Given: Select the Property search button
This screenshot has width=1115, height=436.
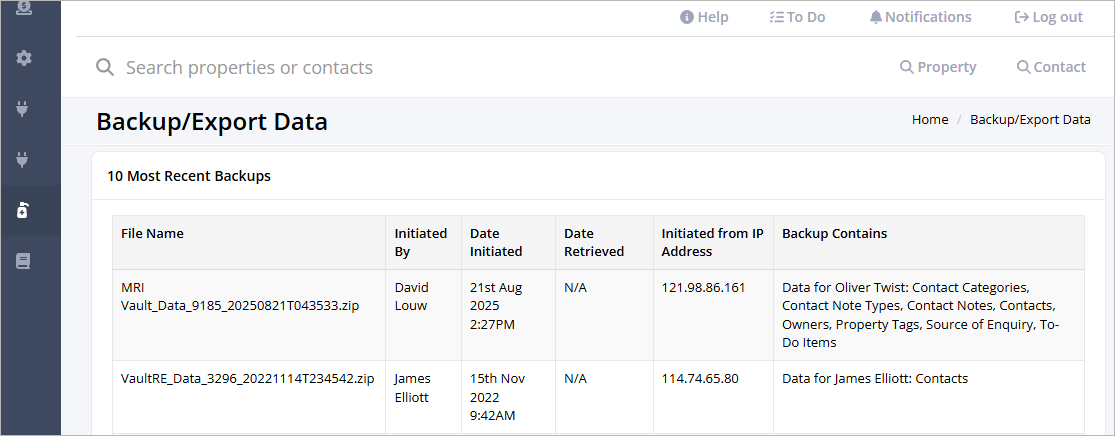Looking at the screenshot, I should 938,67.
